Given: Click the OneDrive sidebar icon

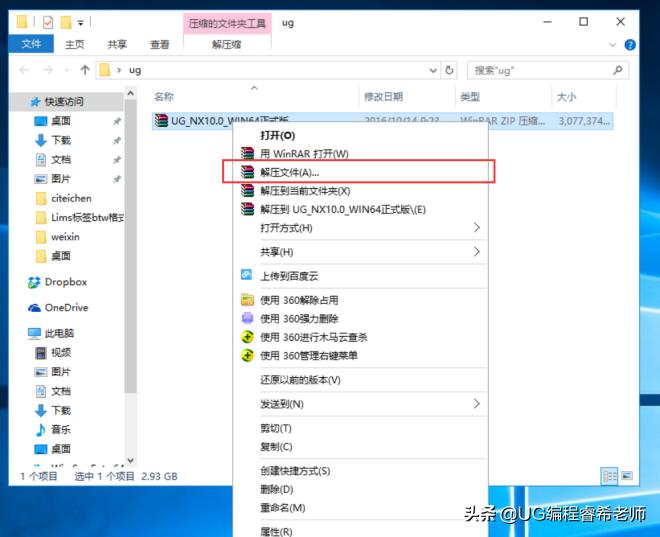Looking at the screenshot, I should click(34, 308).
